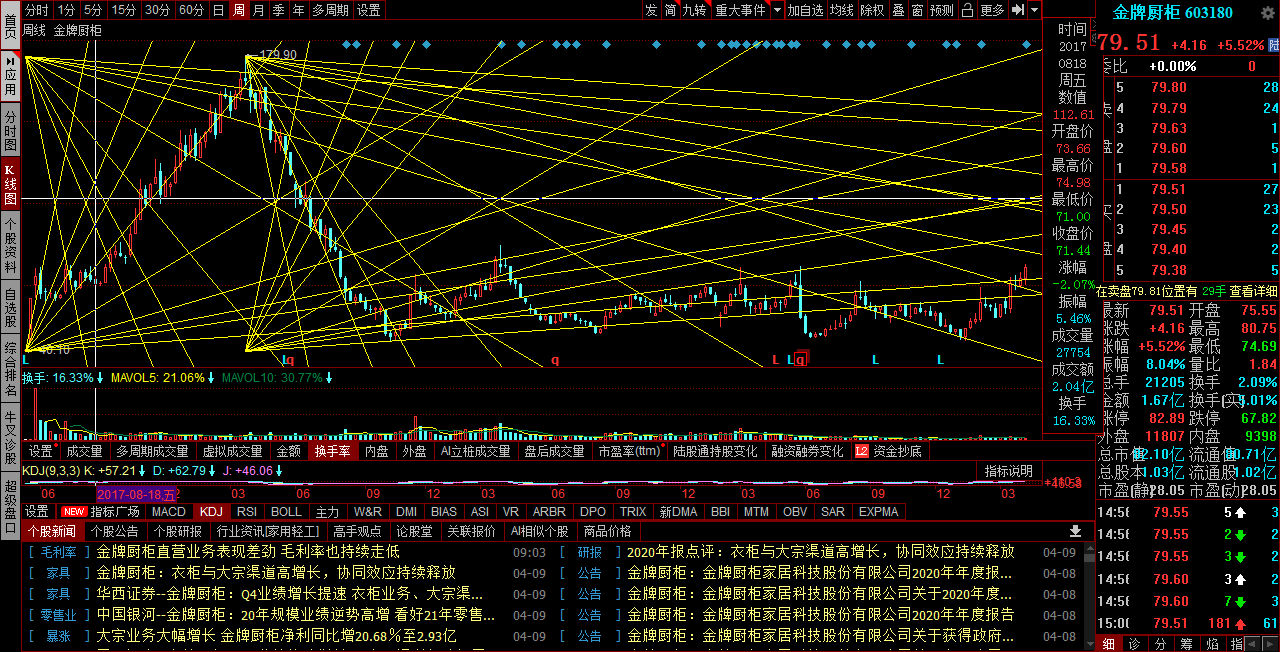Open news 金牌厨柜直营业务表现差劲 毛利率也持续走低

(x=248, y=551)
